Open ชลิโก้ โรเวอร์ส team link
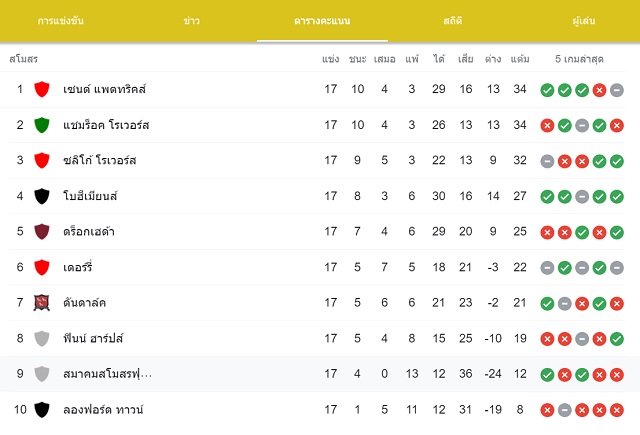640x435 pixels. 100,160
